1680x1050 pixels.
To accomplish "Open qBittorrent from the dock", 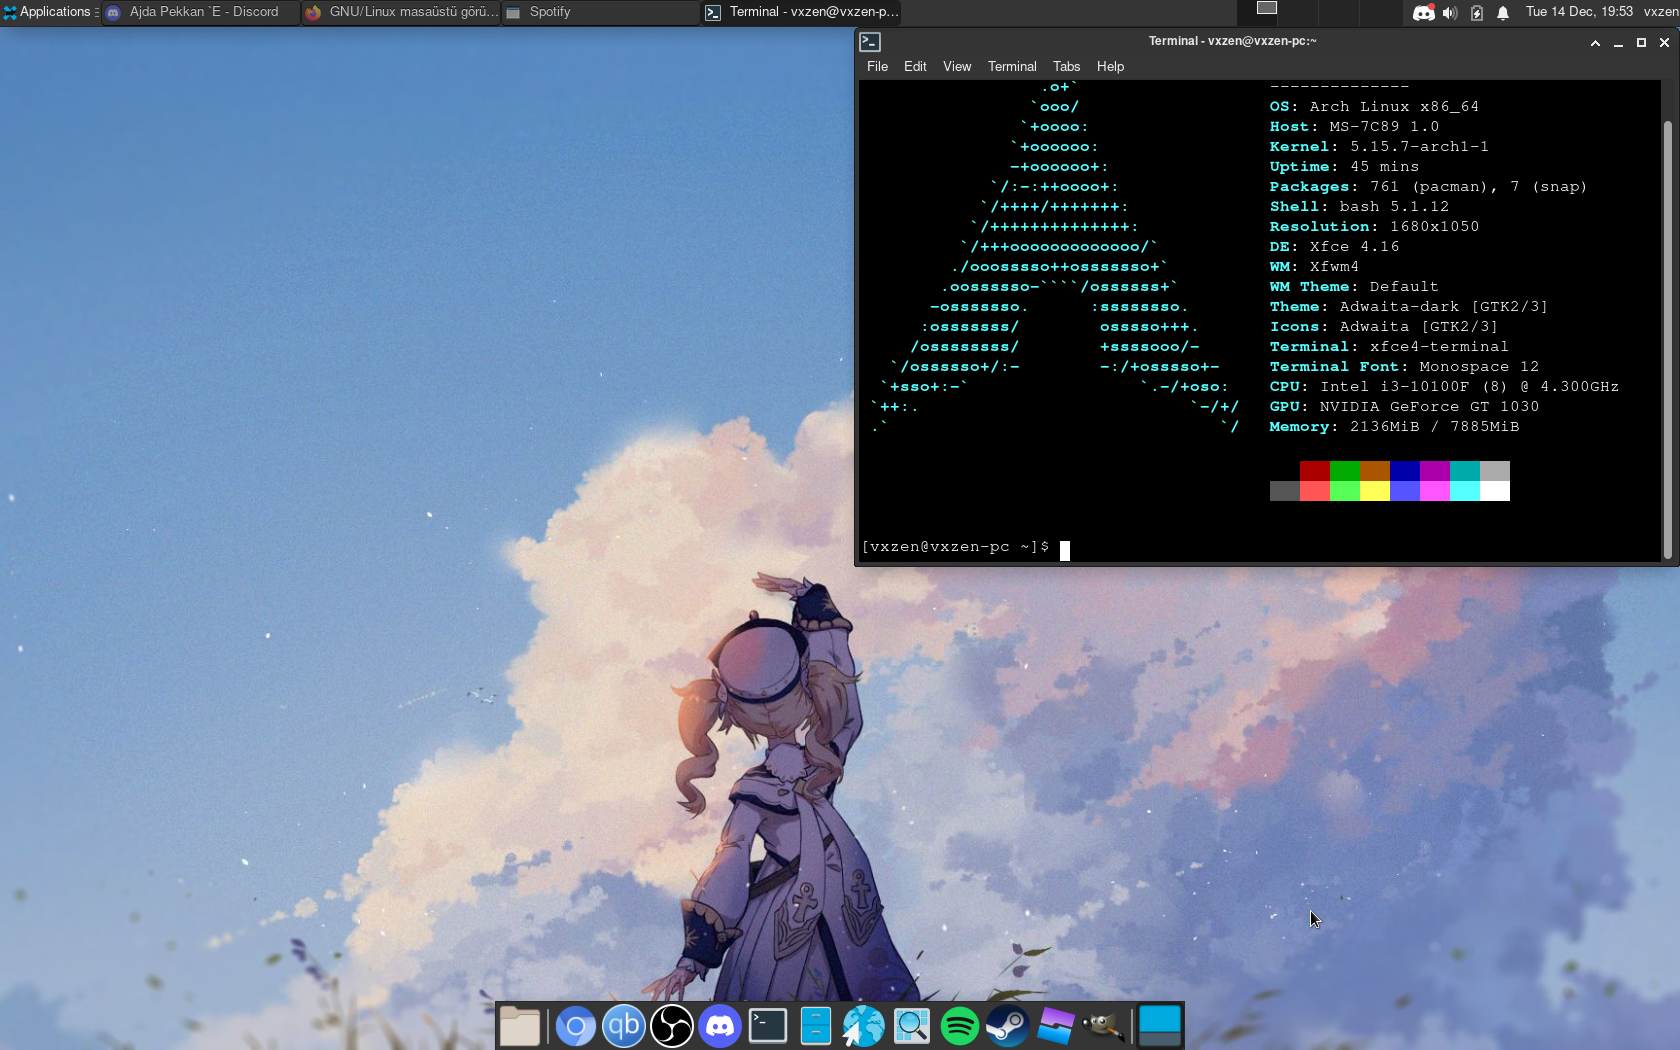I will pyautogui.click(x=624, y=1026).
